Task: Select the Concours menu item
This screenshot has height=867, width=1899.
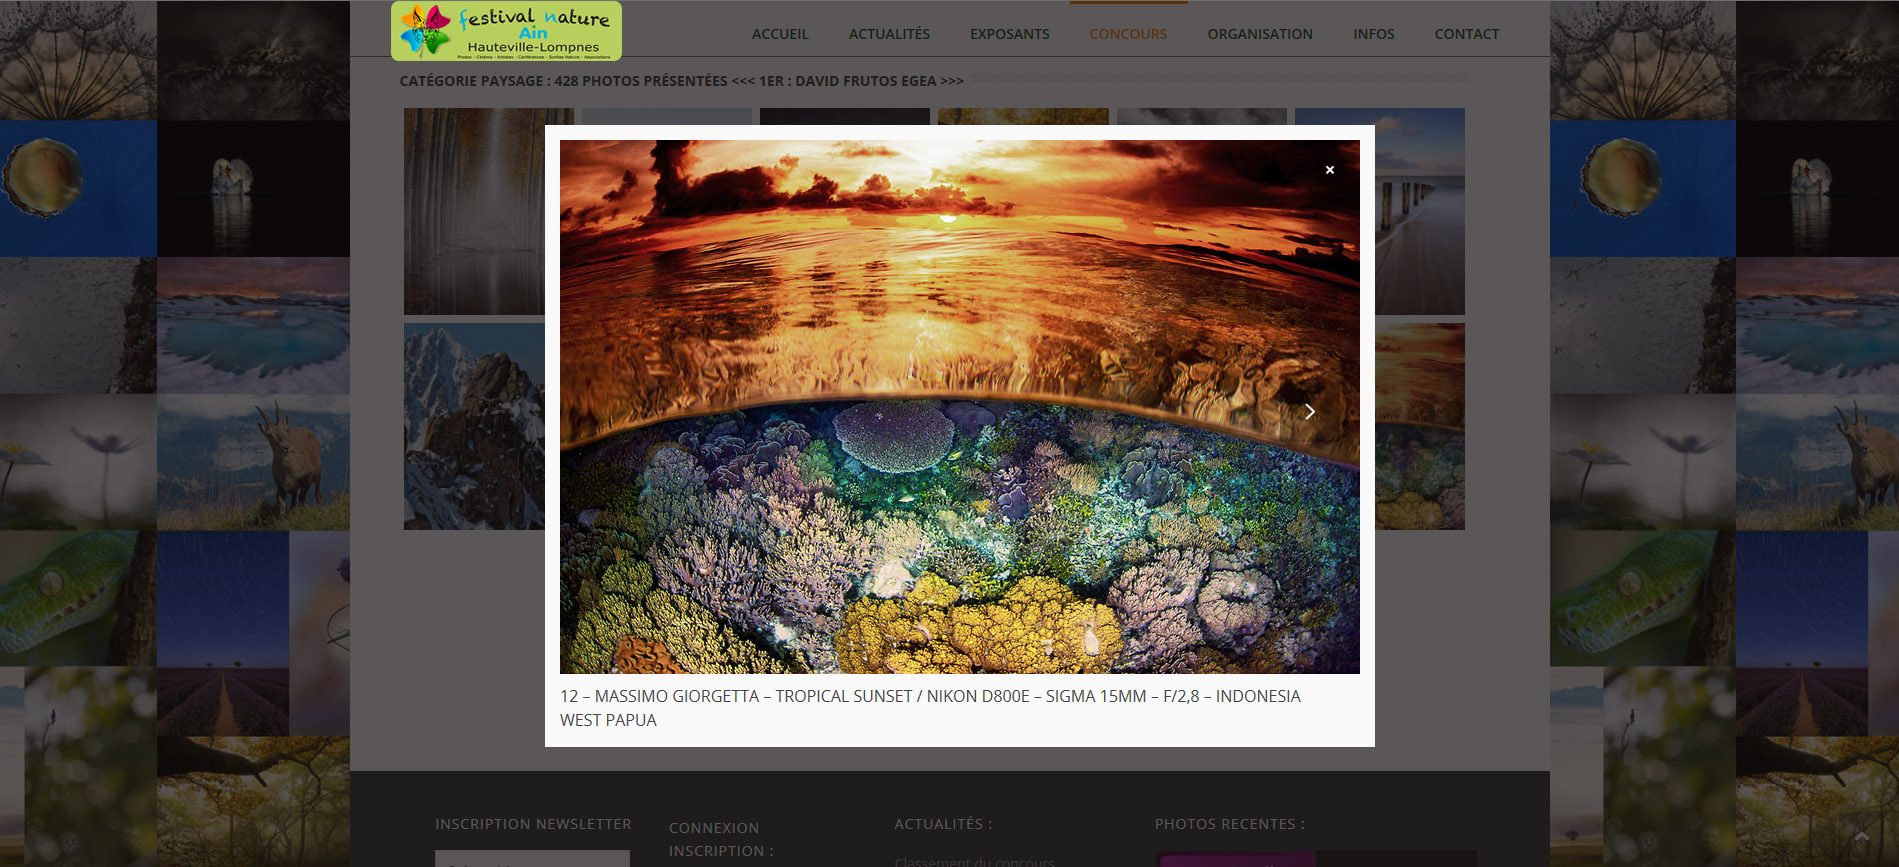Action: click(x=1128, y=34)
